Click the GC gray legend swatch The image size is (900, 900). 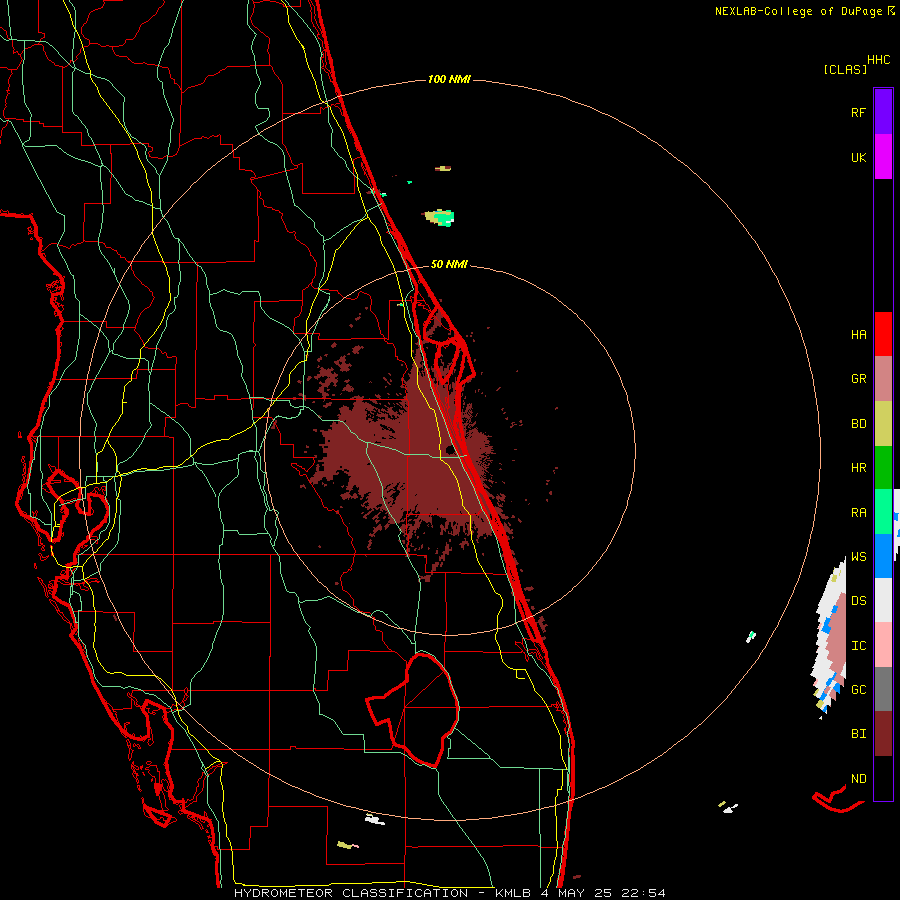883,689
